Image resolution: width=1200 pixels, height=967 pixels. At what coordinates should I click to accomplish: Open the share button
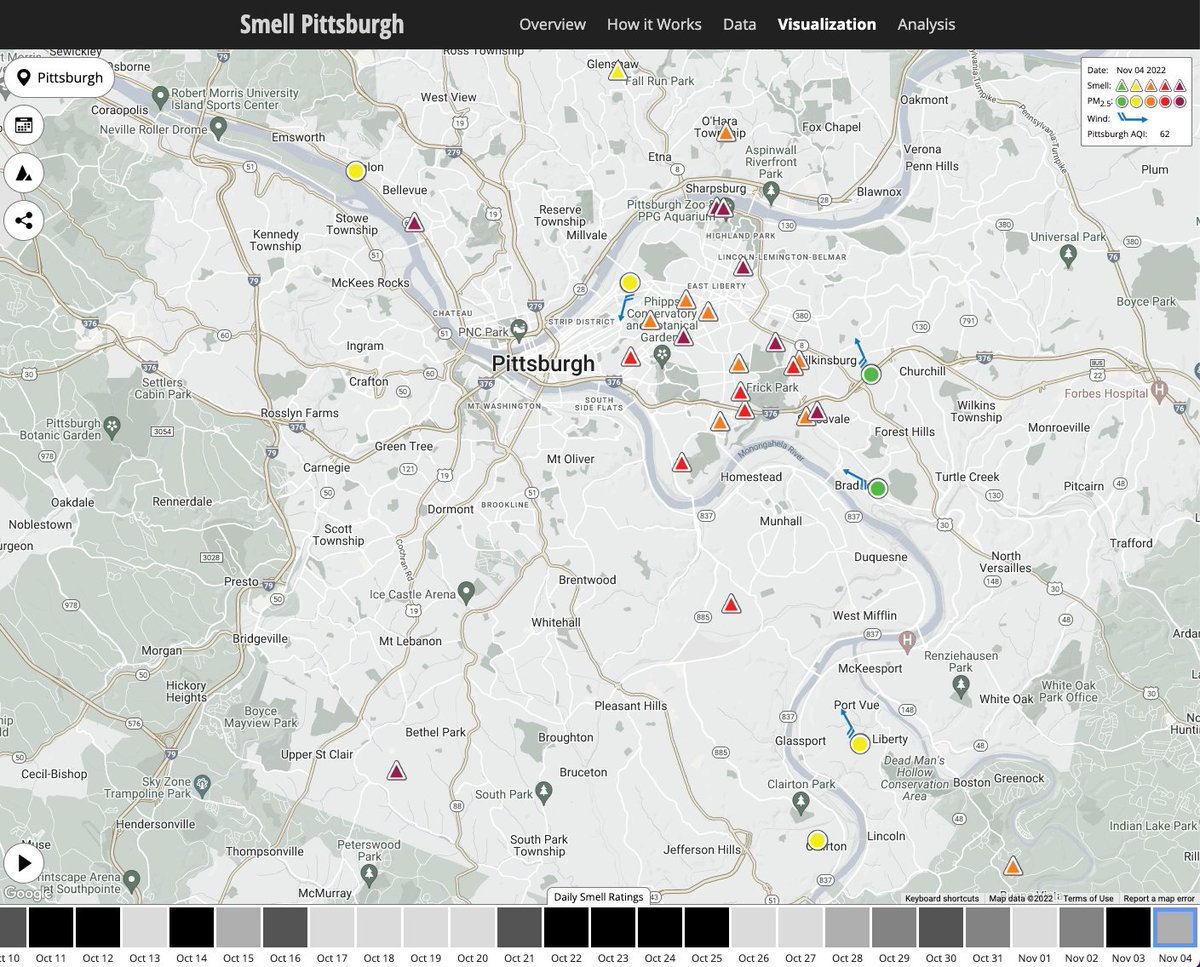(x=24, y=220)
